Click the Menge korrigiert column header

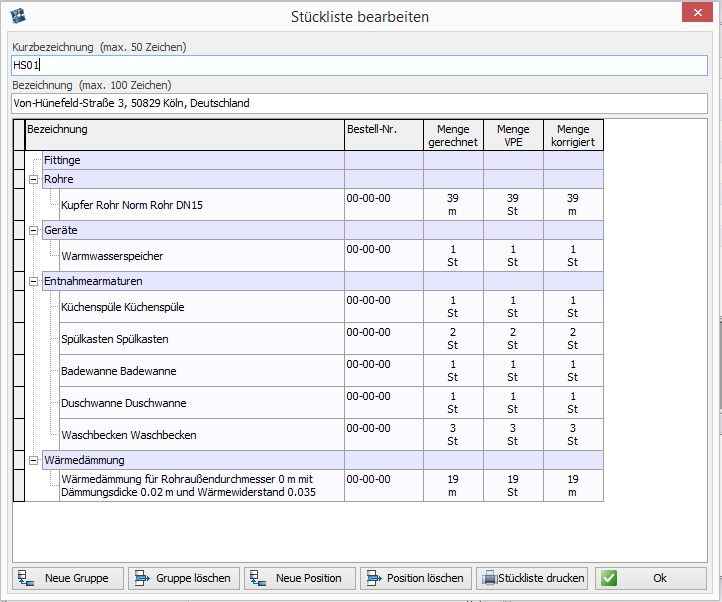(573, 135)
